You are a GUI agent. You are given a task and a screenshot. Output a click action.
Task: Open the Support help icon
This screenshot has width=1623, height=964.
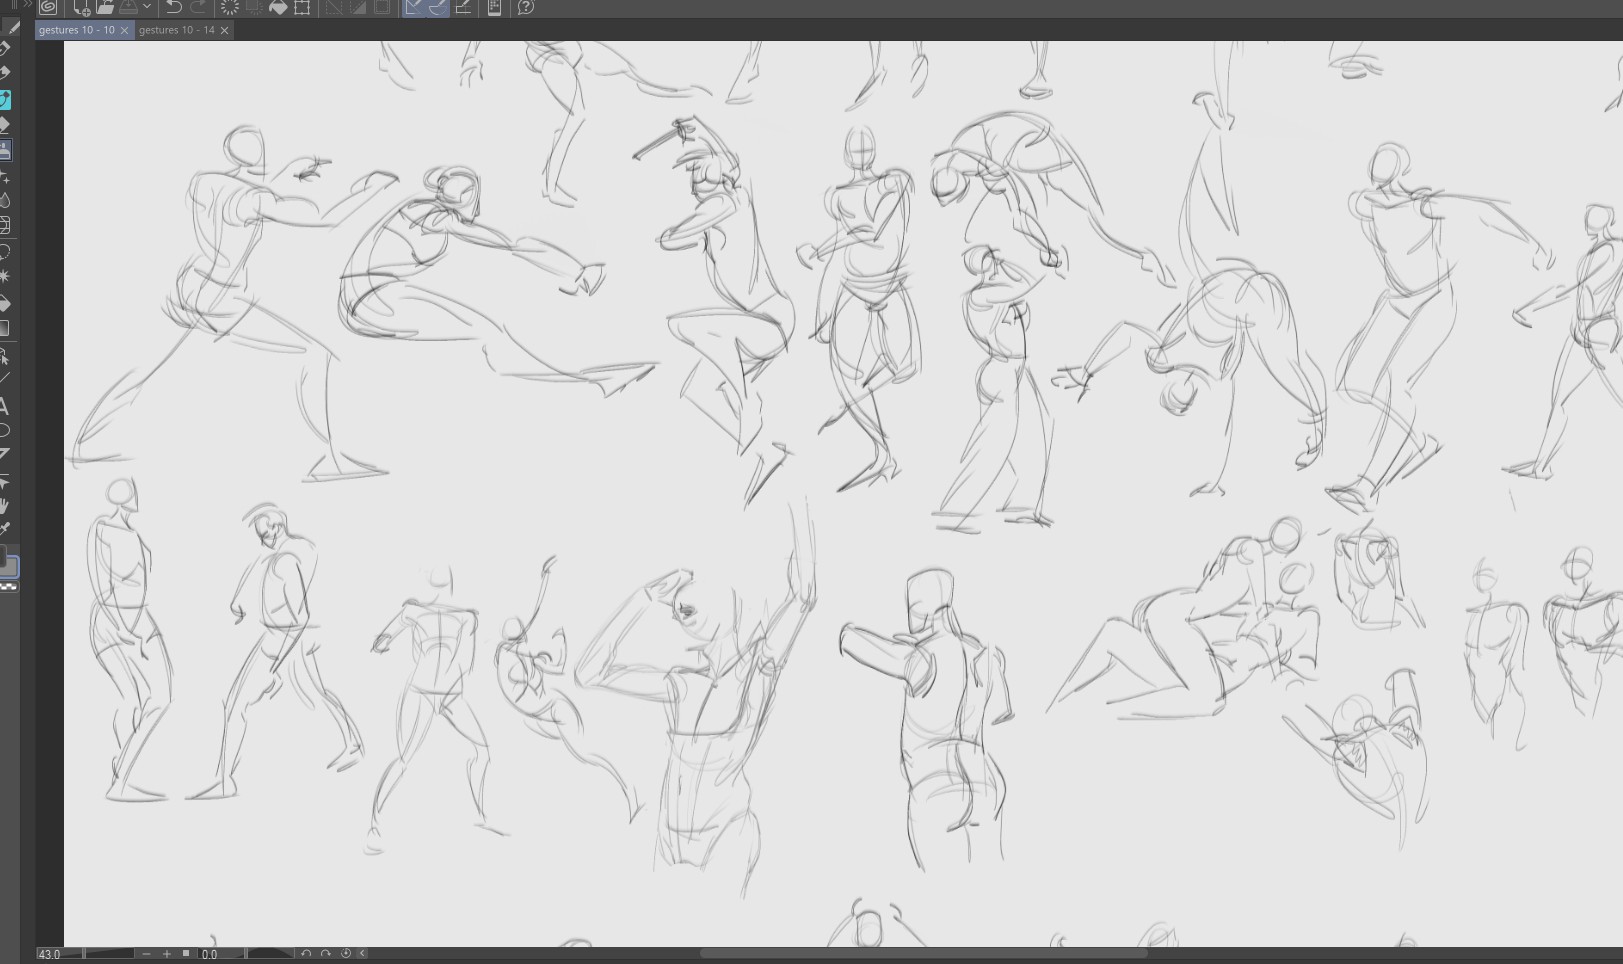coord(526,7)
